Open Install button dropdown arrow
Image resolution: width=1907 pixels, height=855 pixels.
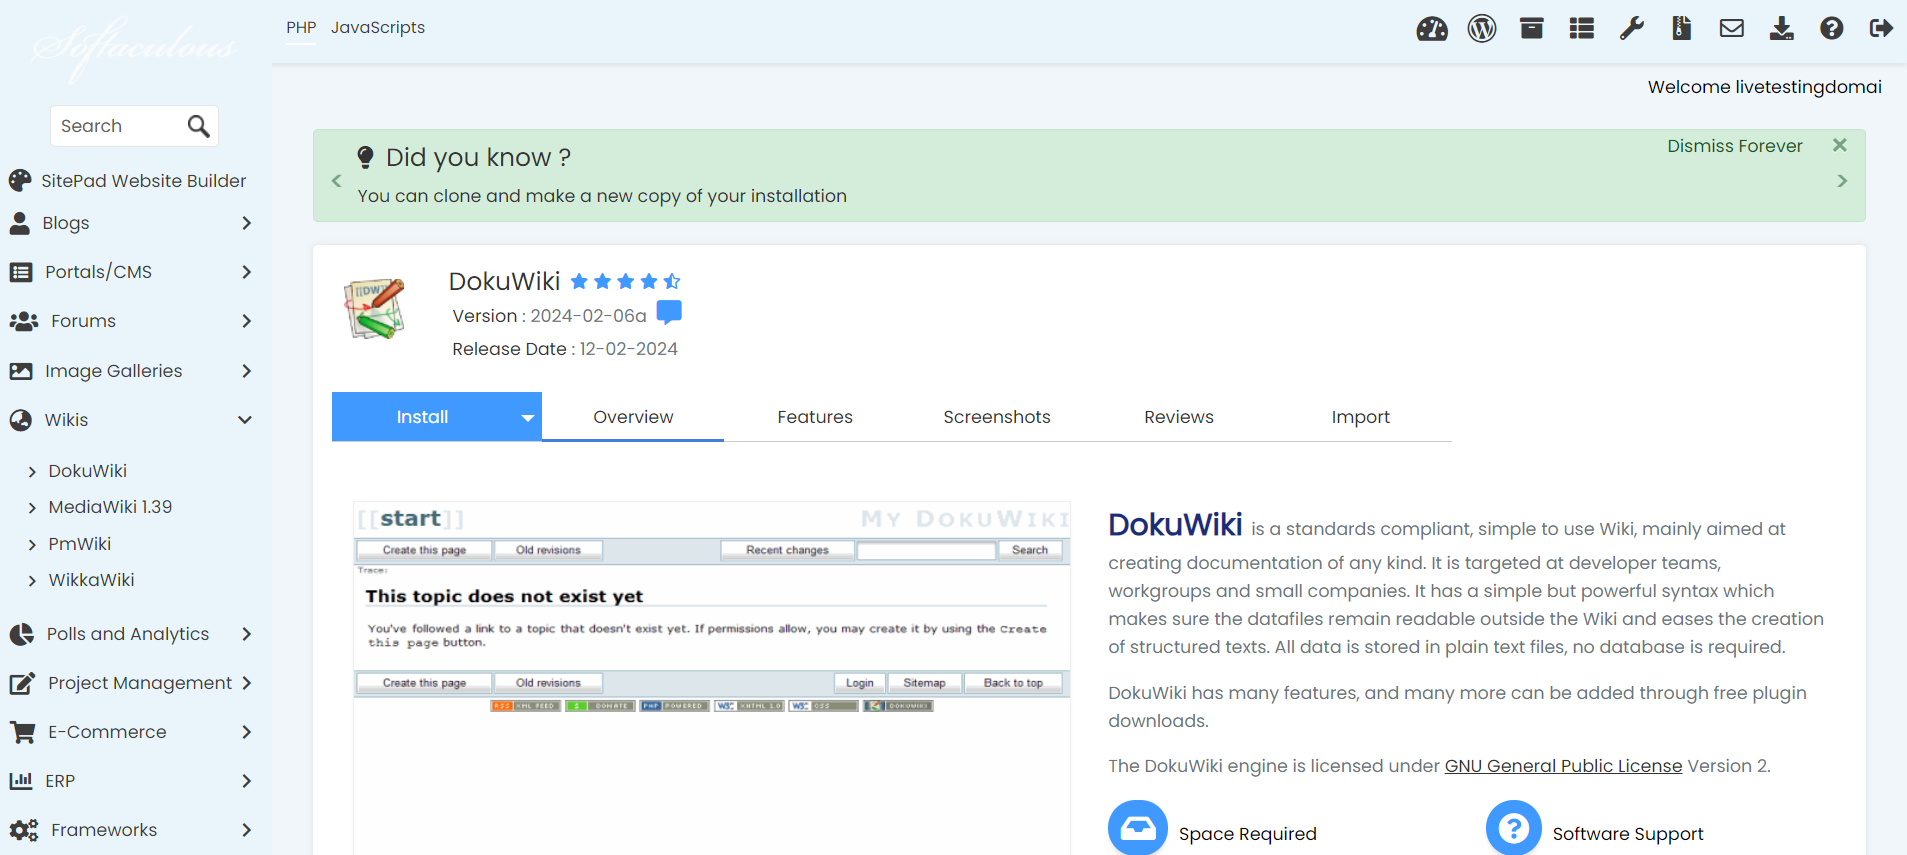click(527, 418)
